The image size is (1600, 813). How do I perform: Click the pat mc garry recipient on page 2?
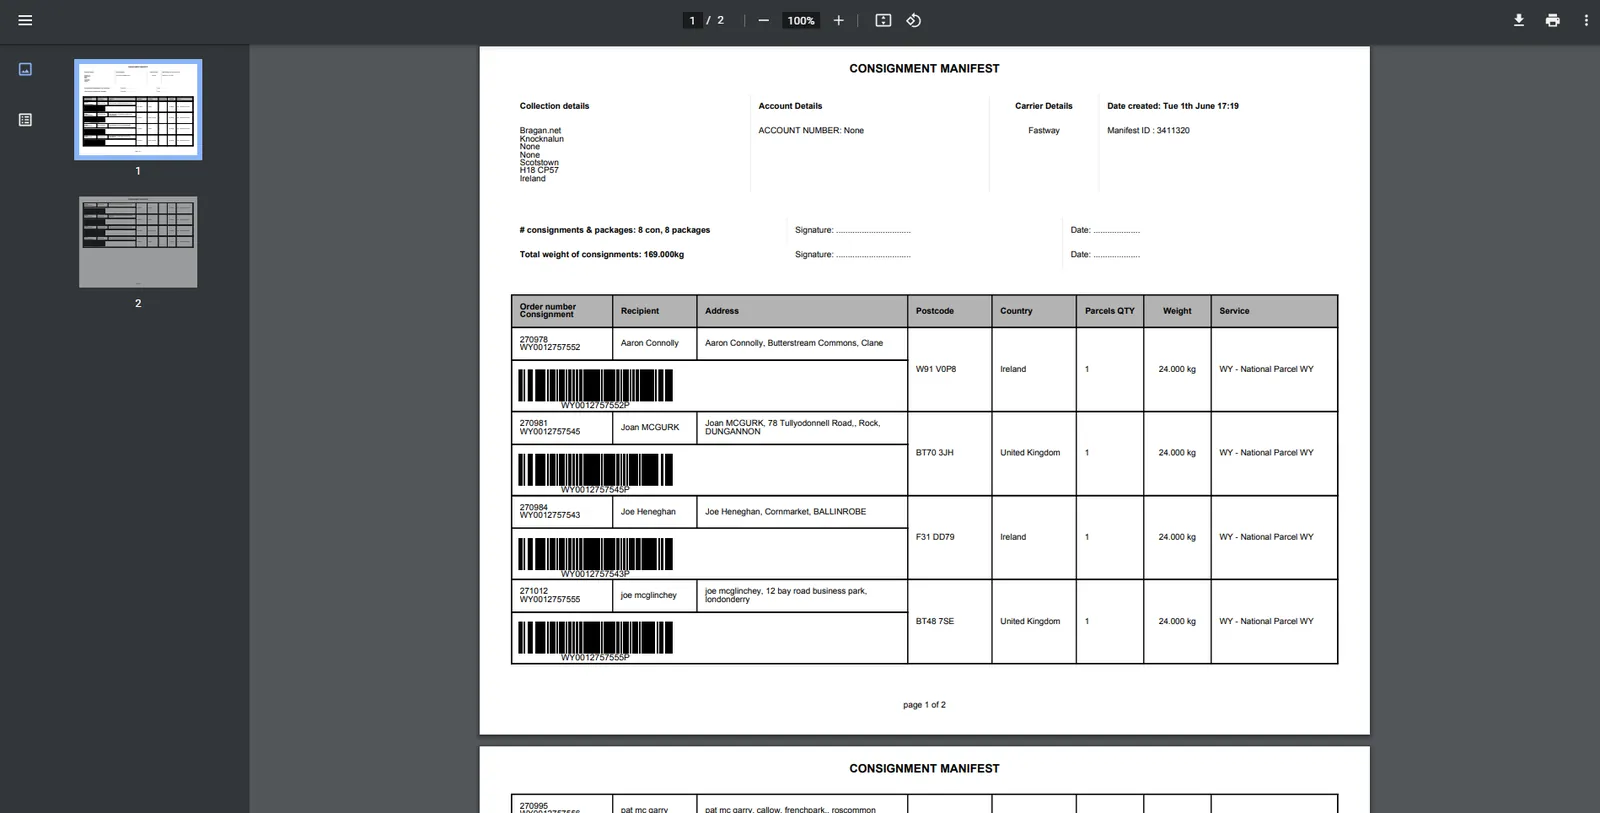[644, 809]
